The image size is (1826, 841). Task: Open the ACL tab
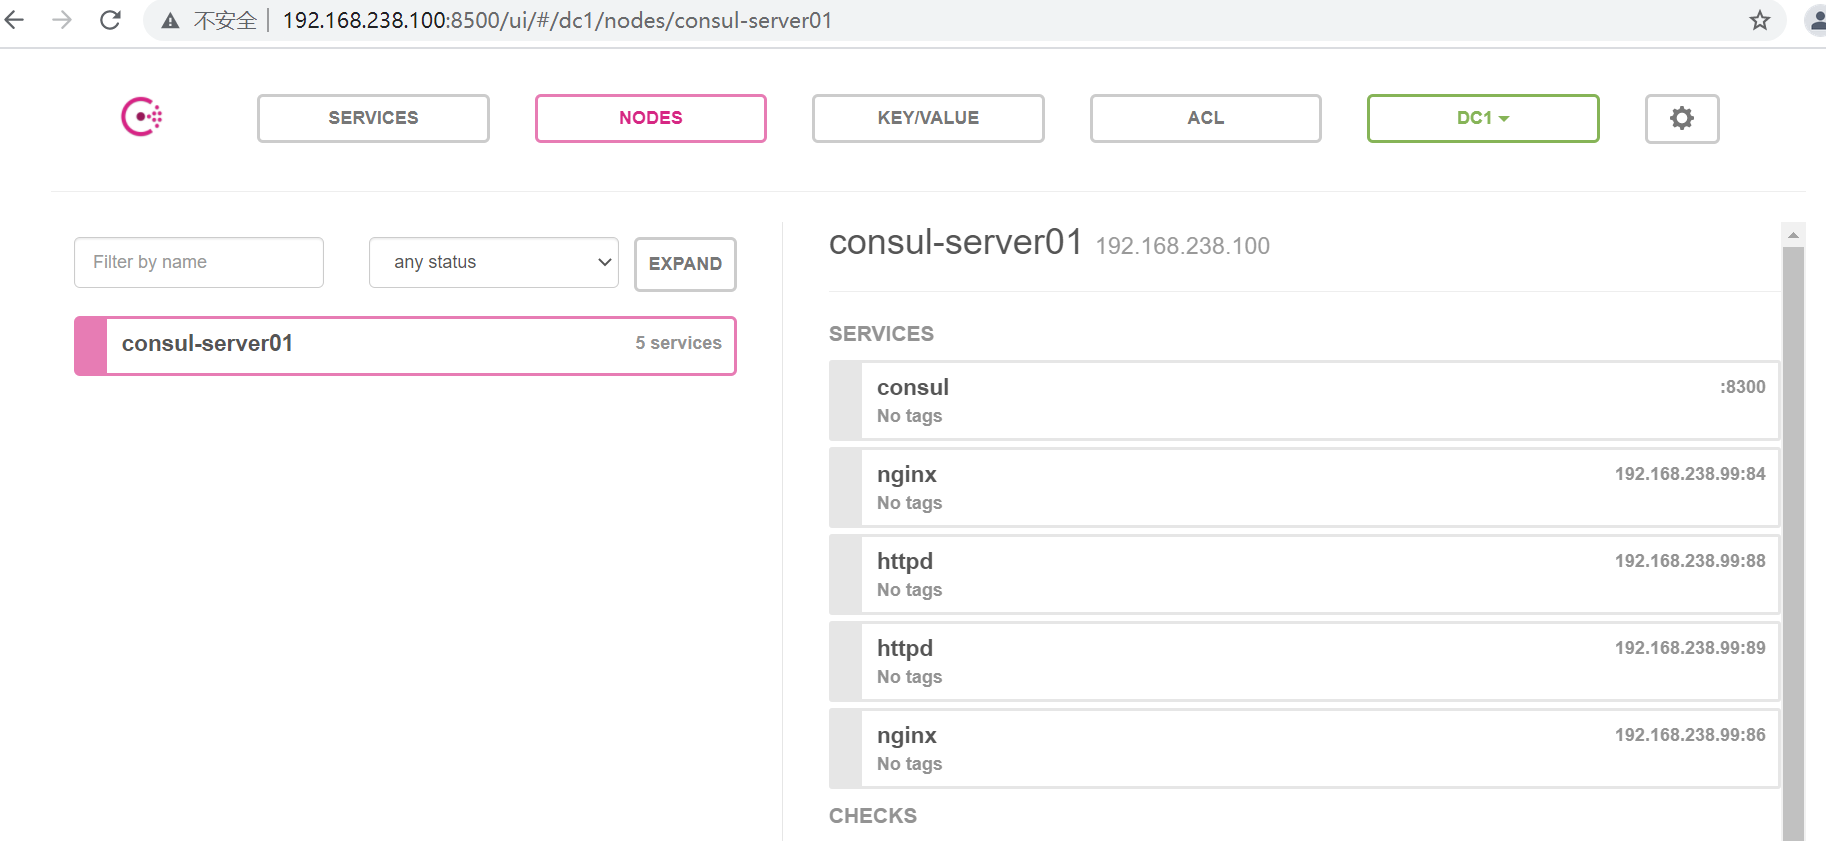click(1206, 118)
